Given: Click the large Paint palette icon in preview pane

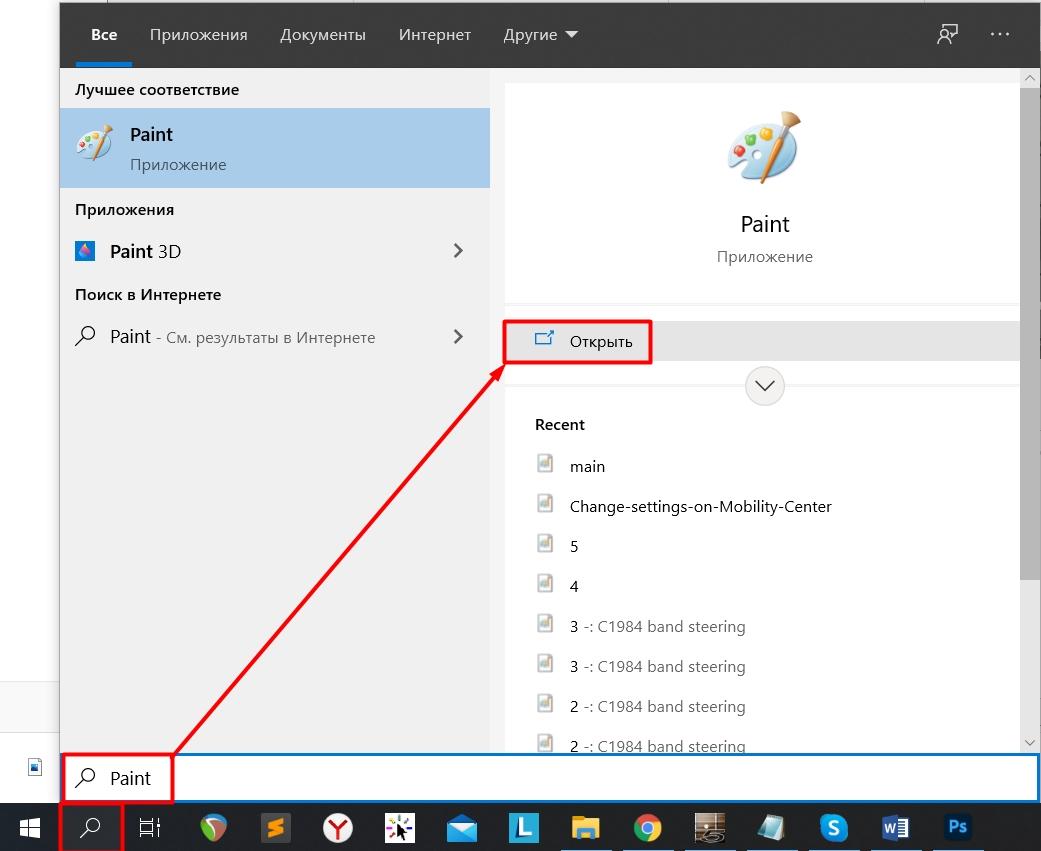Looking at the screenshot, I should click(765, 147).
